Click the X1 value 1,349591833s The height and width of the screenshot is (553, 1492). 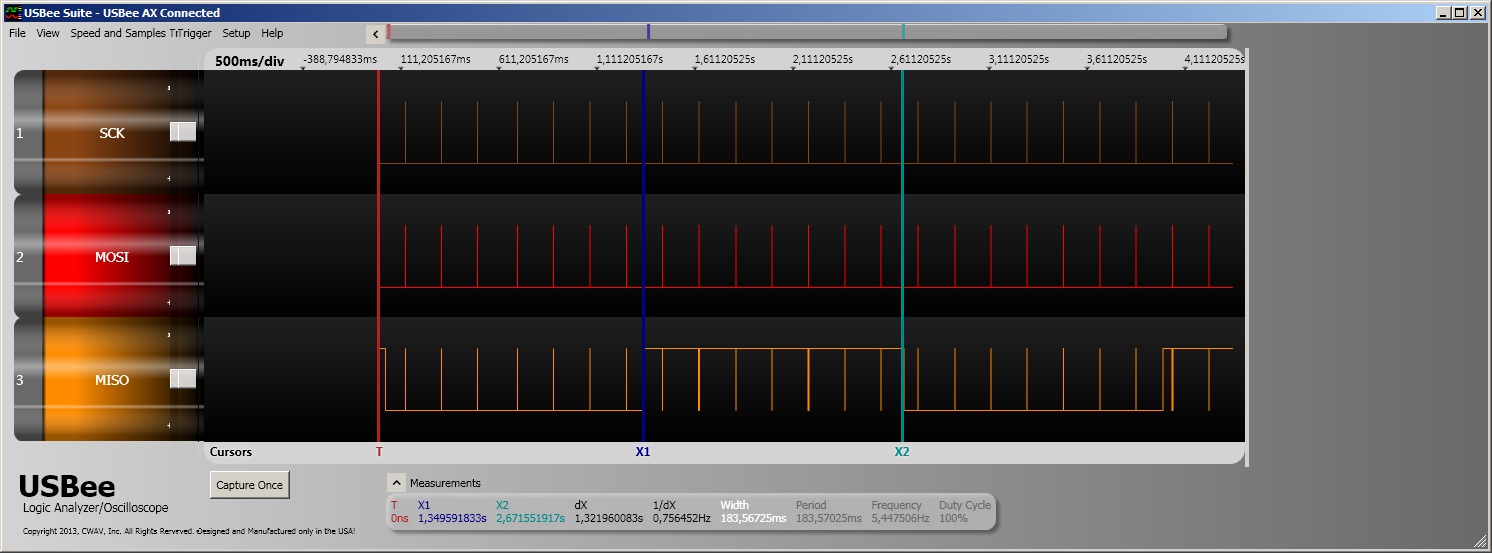(452, 518)
